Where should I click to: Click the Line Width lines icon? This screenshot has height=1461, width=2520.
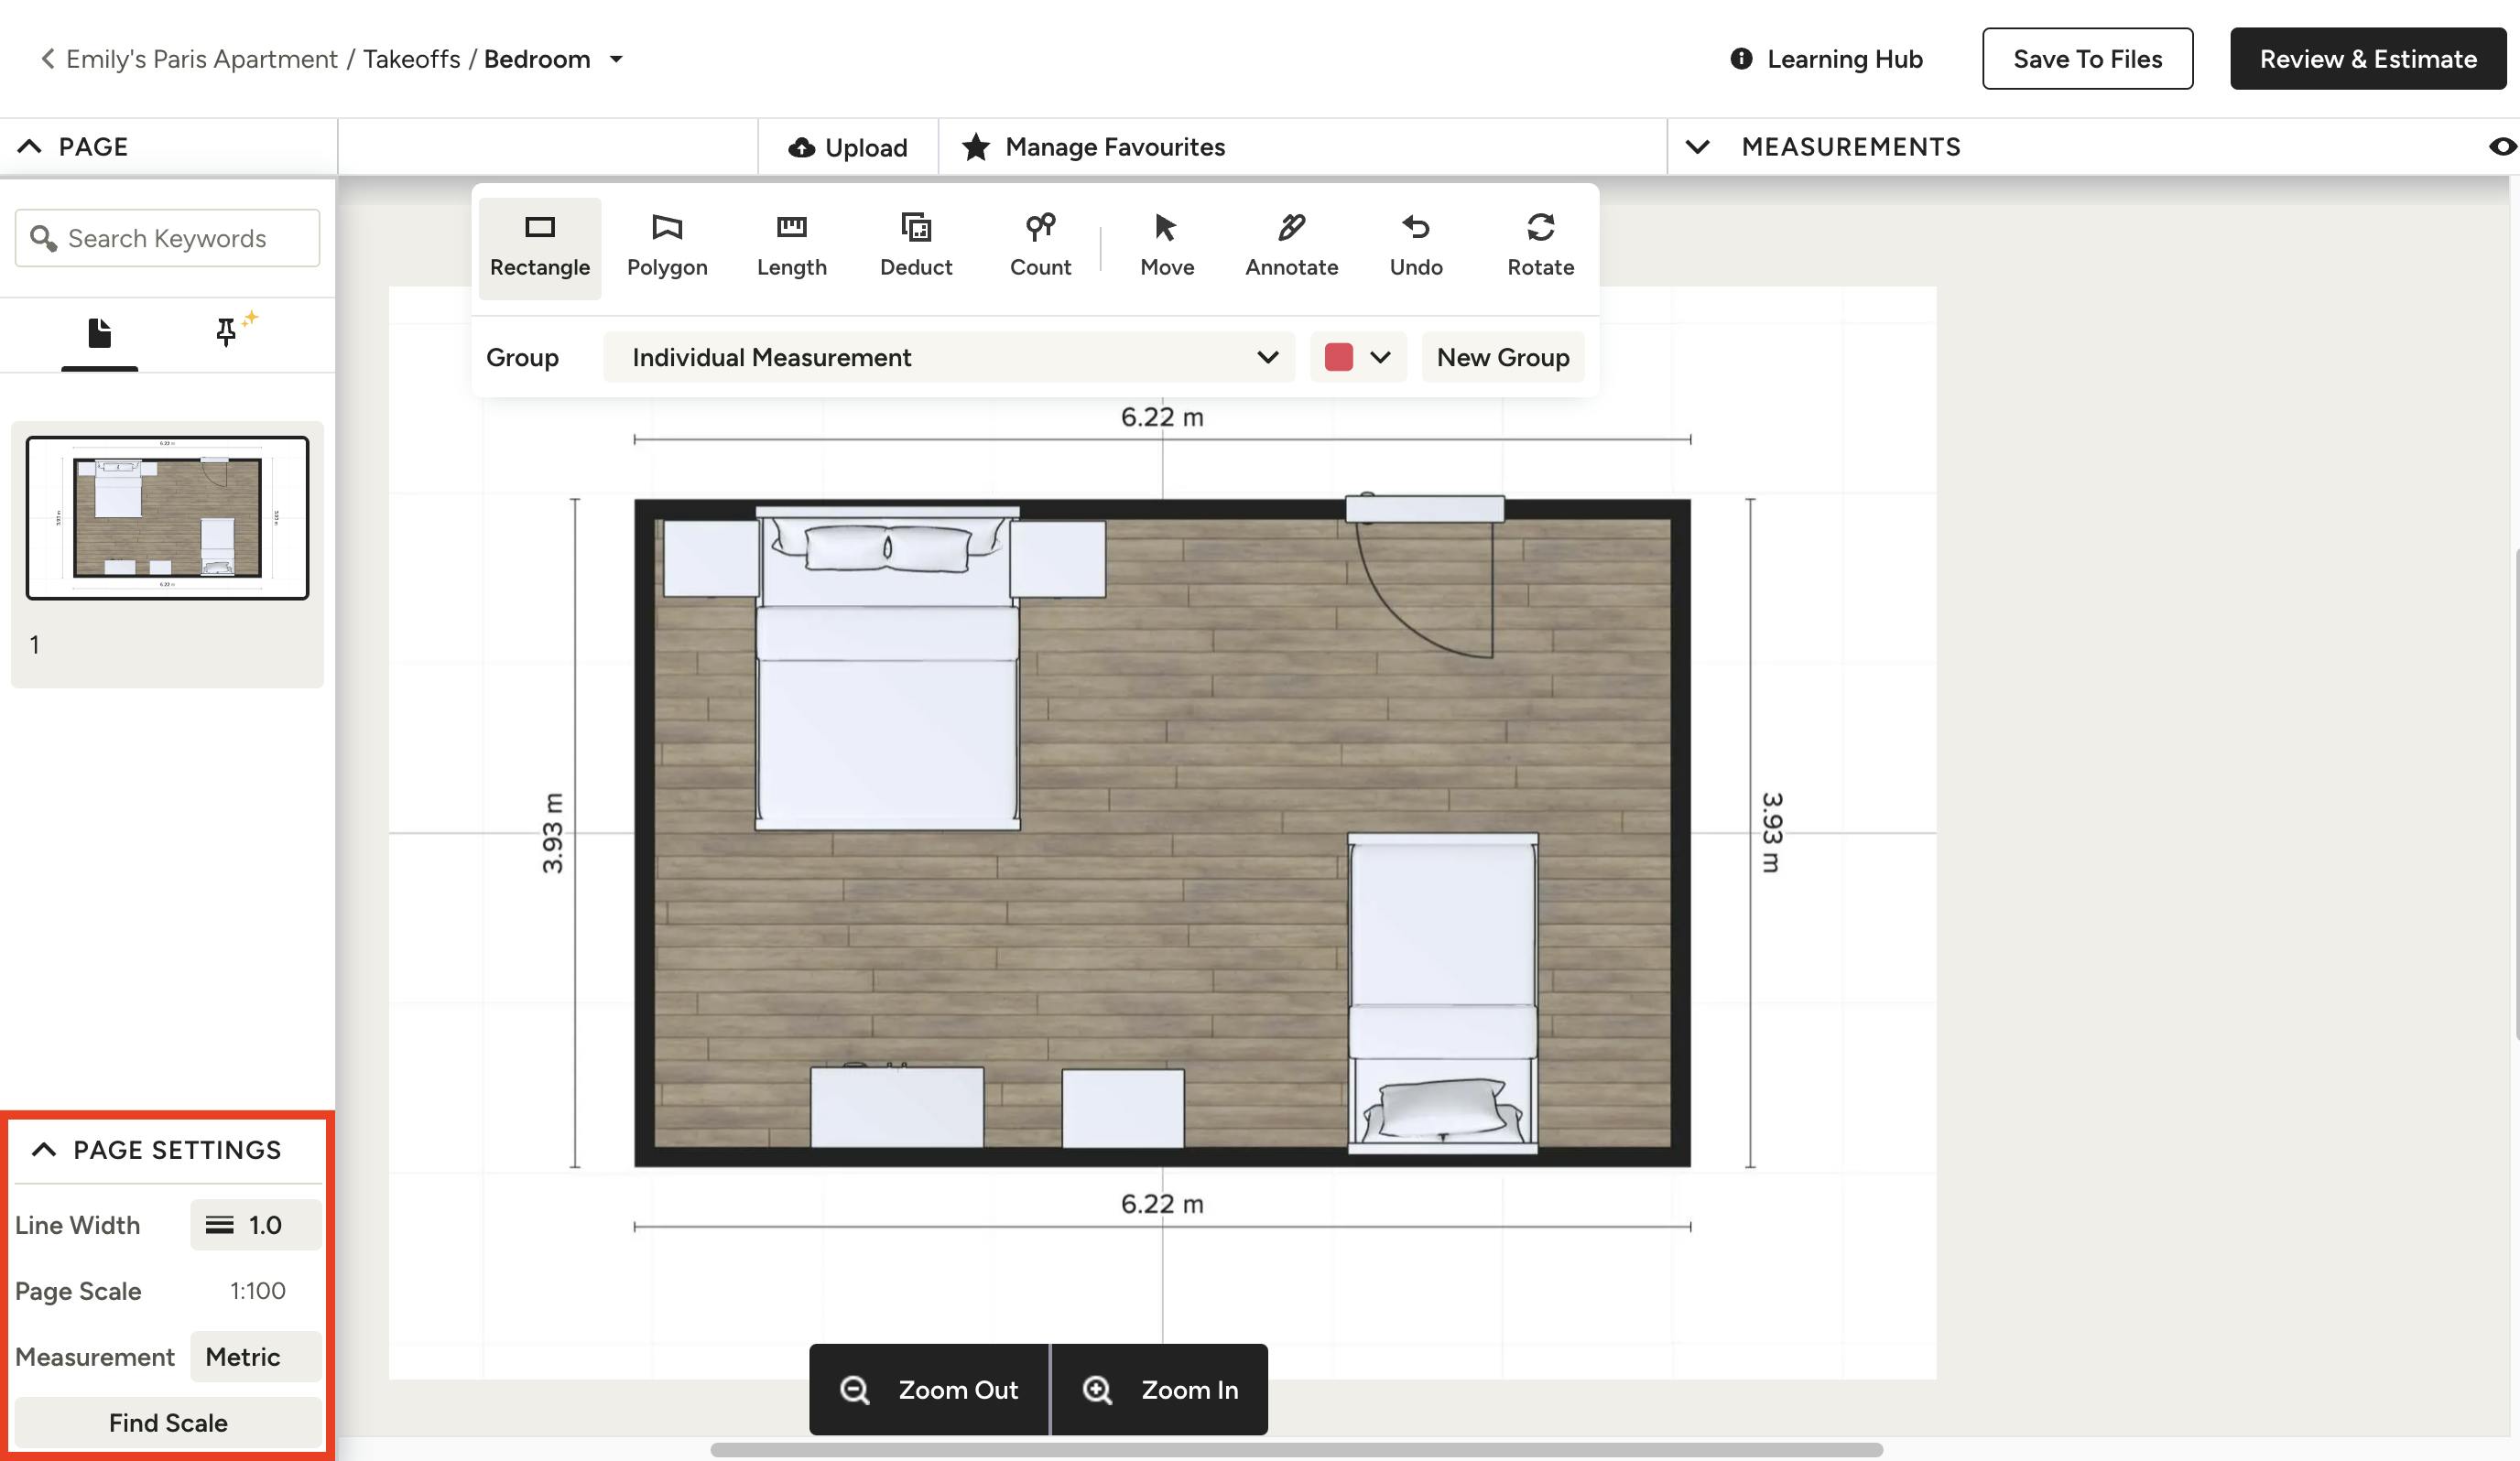pyautogui.click(x=219, y=1225)
